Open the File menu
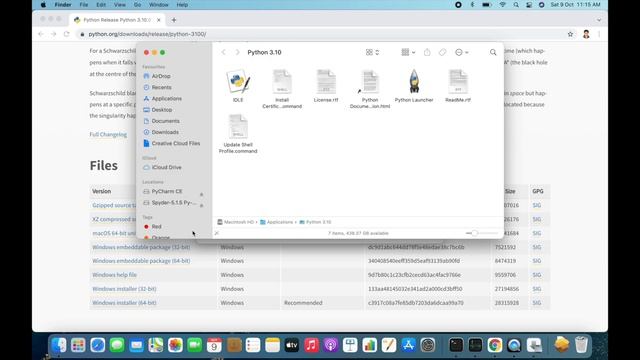This screenshot has height=360, width=640. [84, 5]
